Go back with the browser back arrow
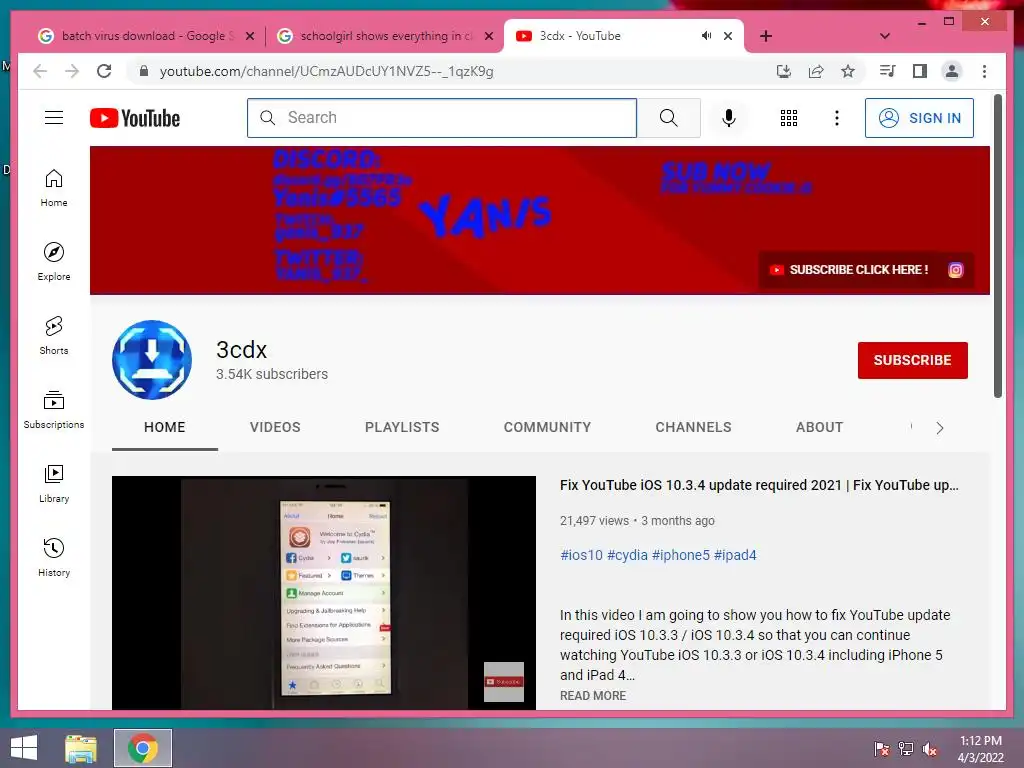The height and width of the screenshot is (768, 1024). tap(40, 71)
